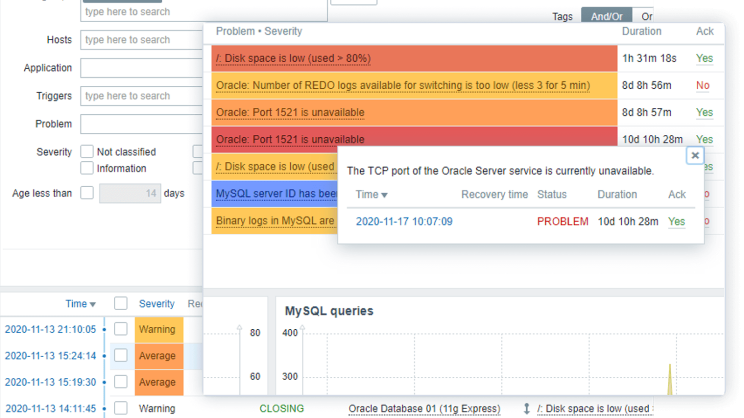The image size is (744, 418).
Task: Click No acknowledgement for the REDO logs row
Action: [702, 85]
